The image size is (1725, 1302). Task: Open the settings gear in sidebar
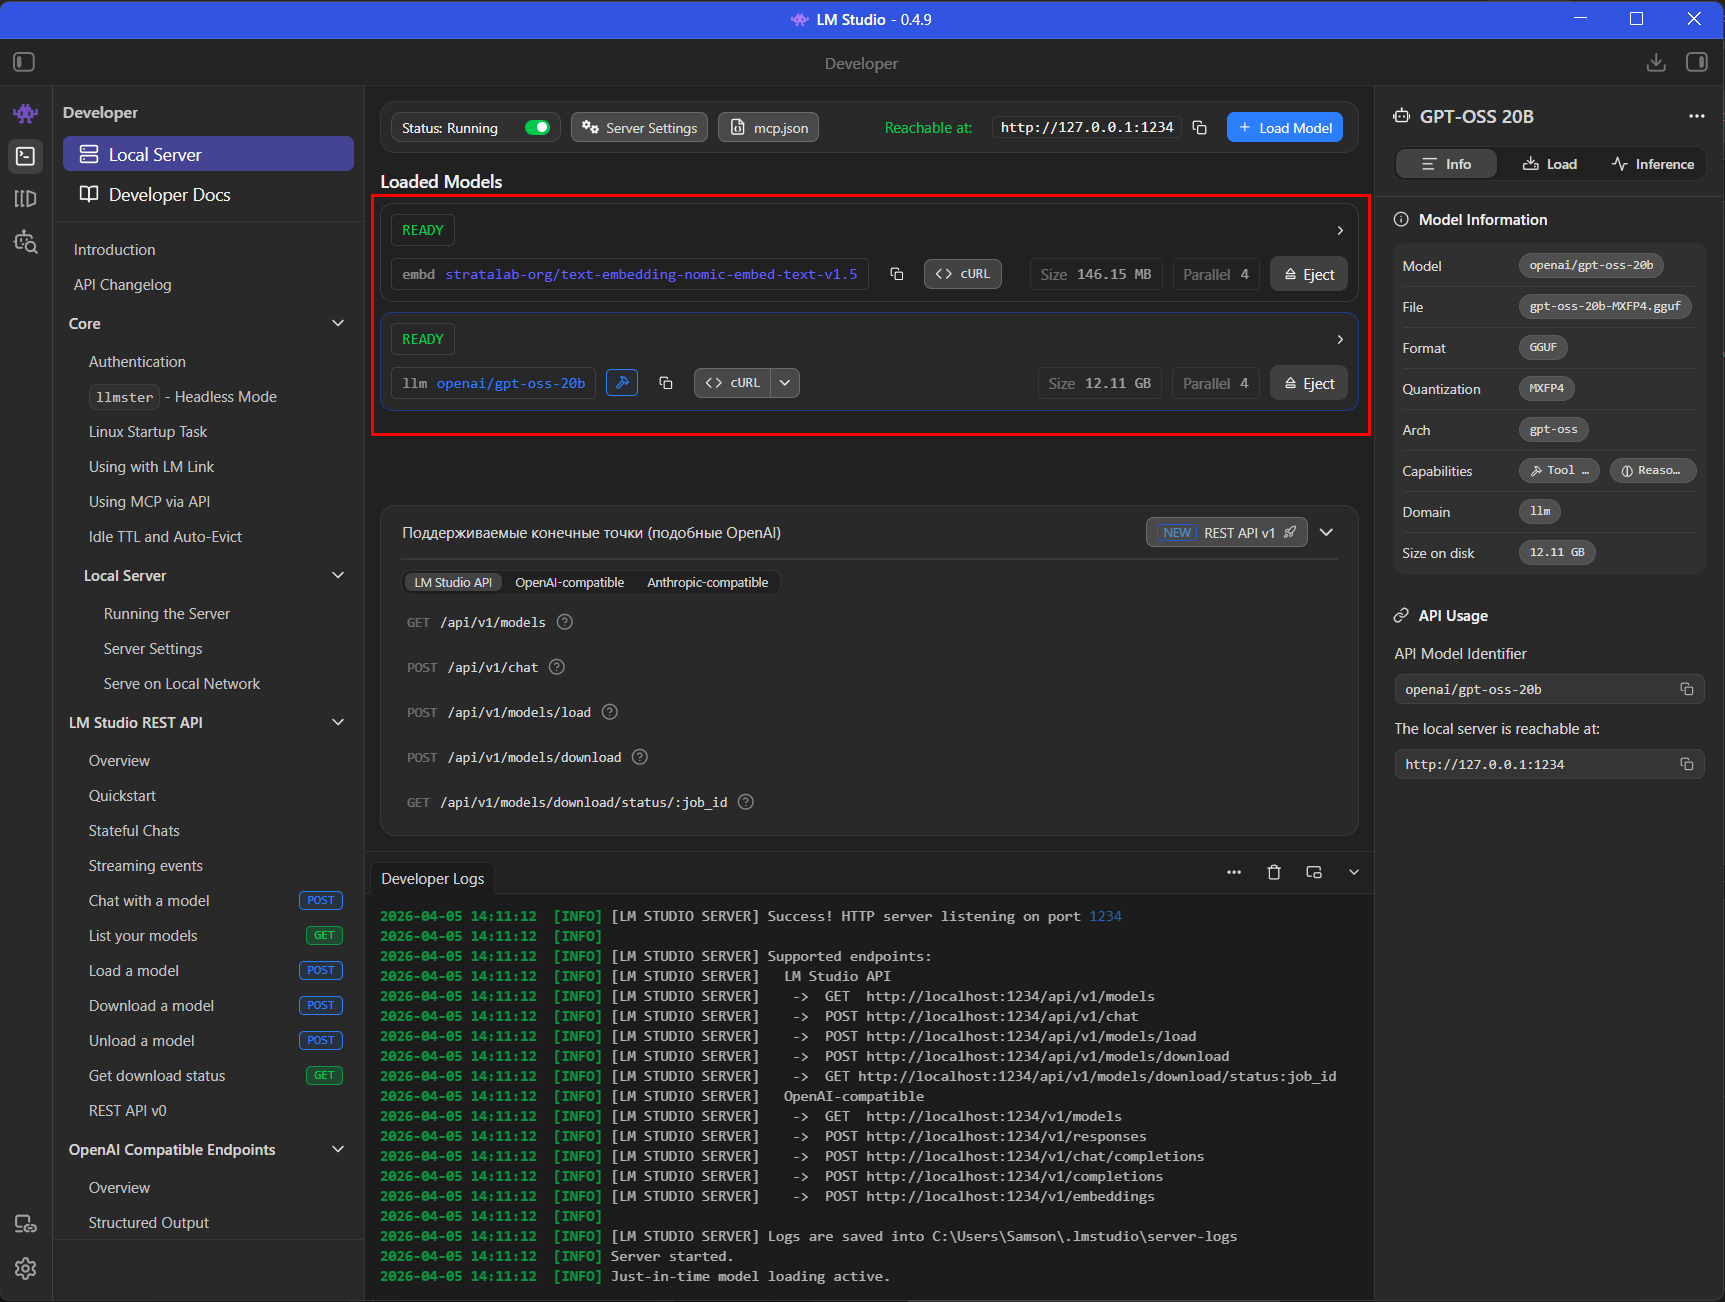coord(26,1268)
